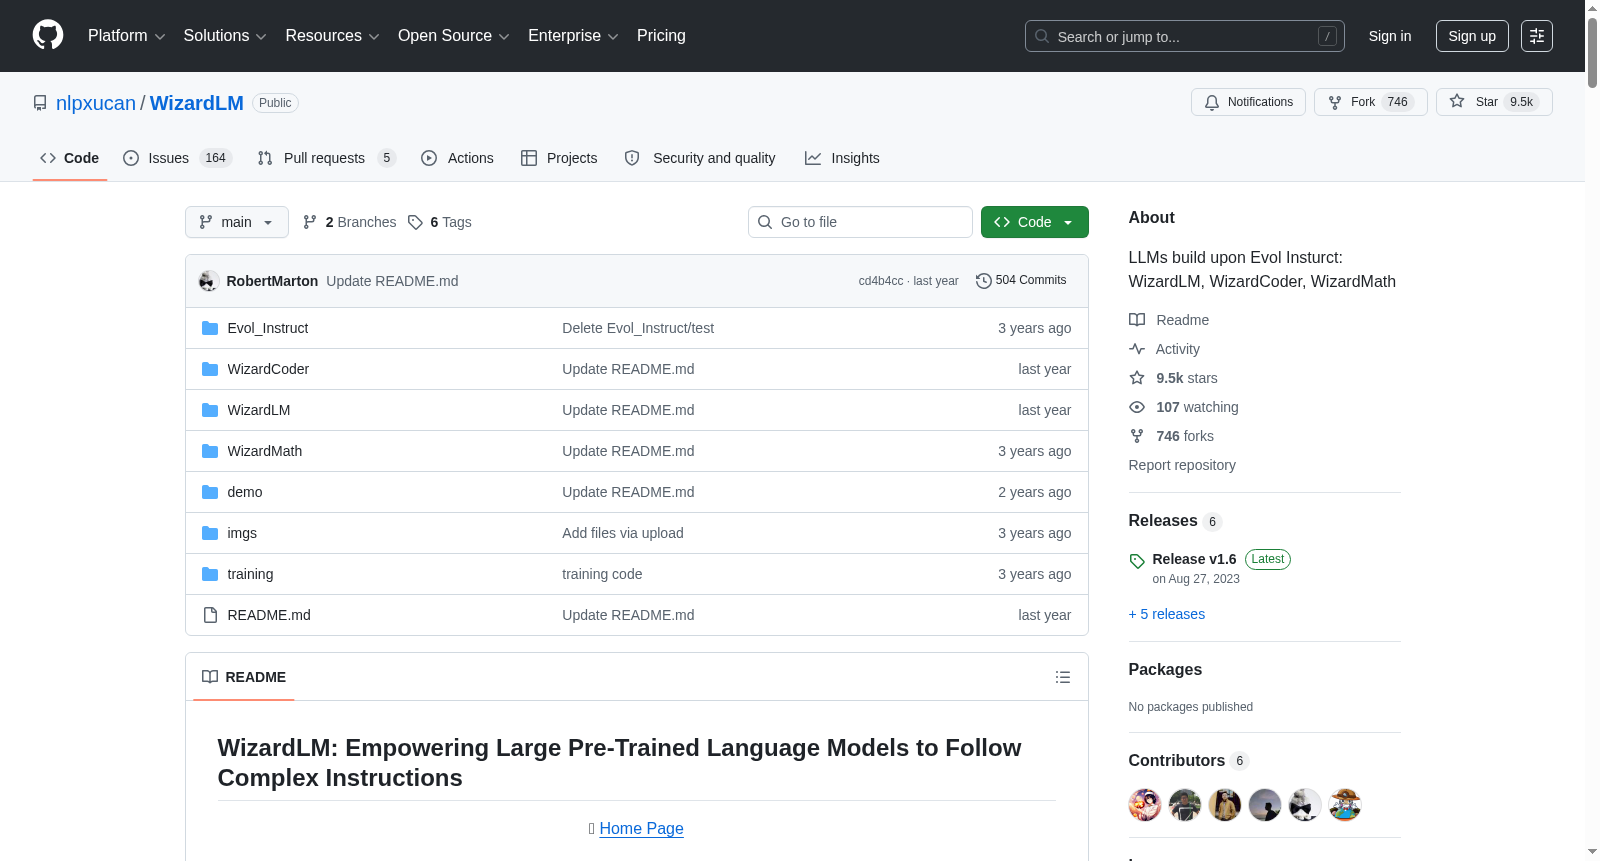The height and width of the screenshot is (861, 1600).
Task: Switch to the Issues tab
Action: [177, 158]
